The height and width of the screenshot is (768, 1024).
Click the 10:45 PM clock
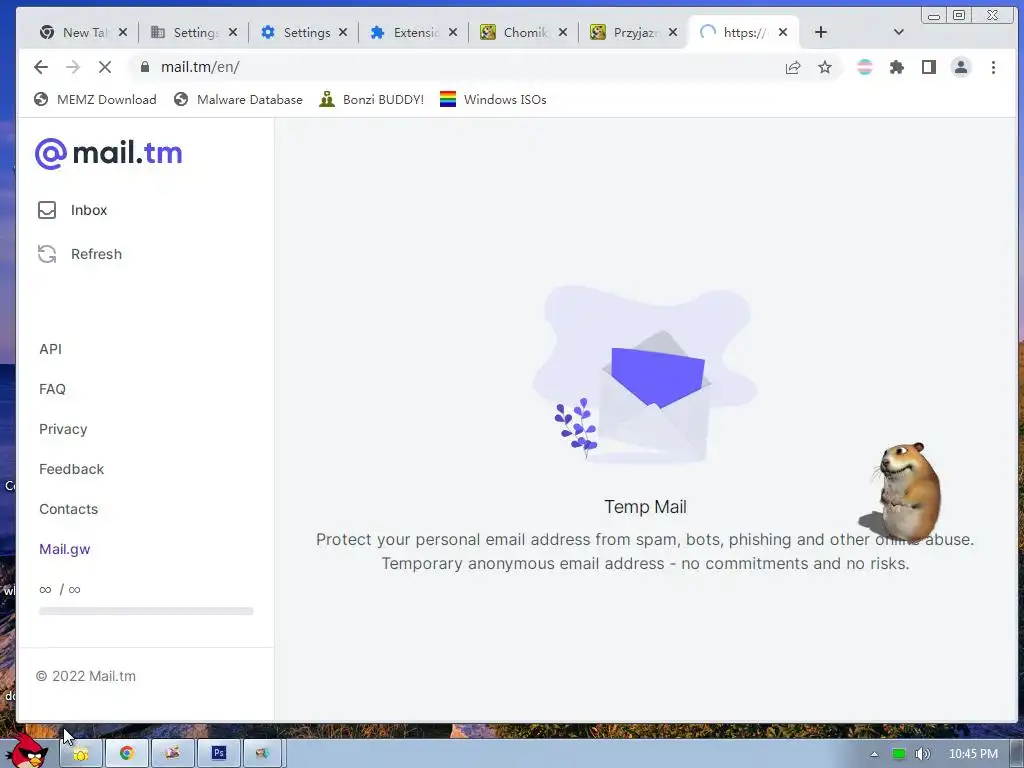pyautogui.click(x=973, y=754)
